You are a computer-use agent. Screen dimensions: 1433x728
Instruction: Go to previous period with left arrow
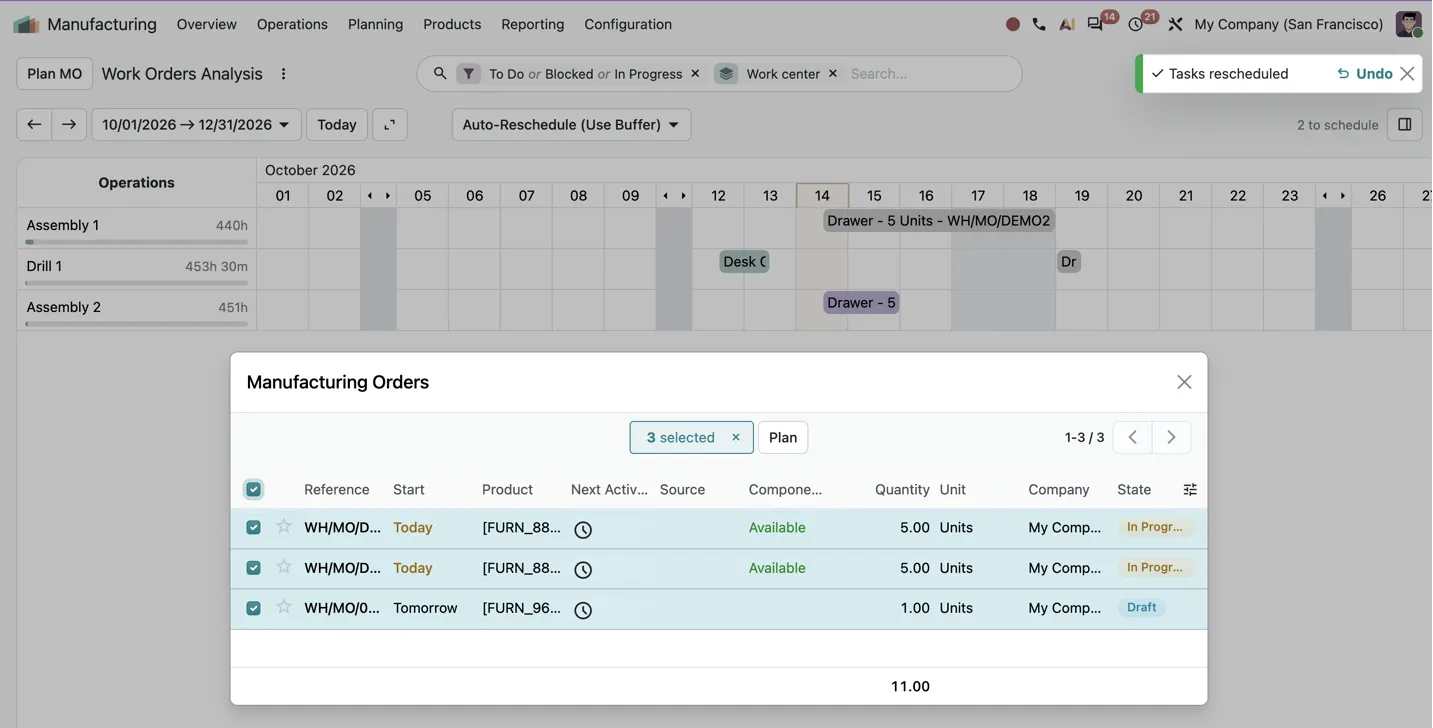tap(34, 124)
